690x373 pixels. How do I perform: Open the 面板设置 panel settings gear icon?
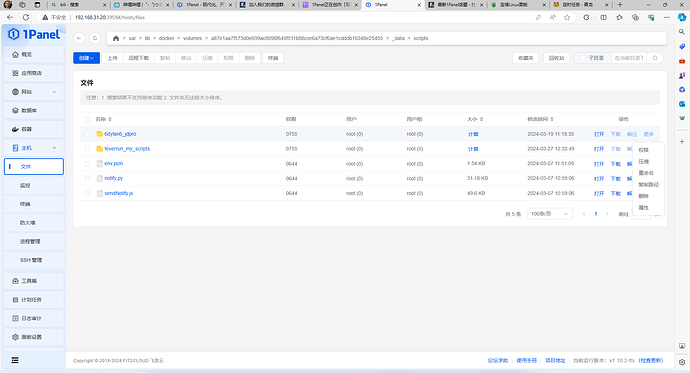click(15, 337)
